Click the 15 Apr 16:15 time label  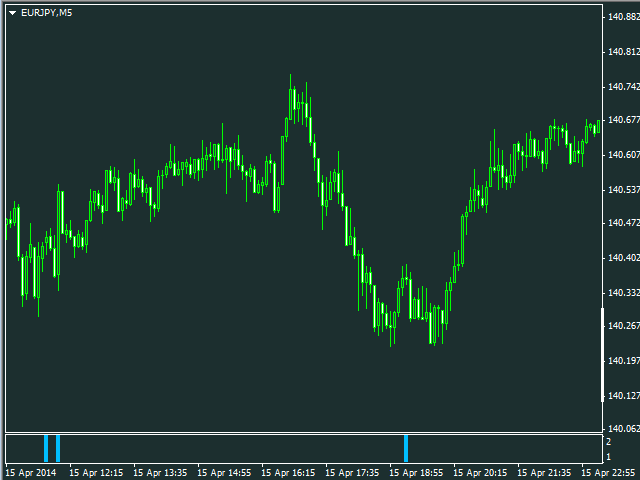[x=288, y=473]
